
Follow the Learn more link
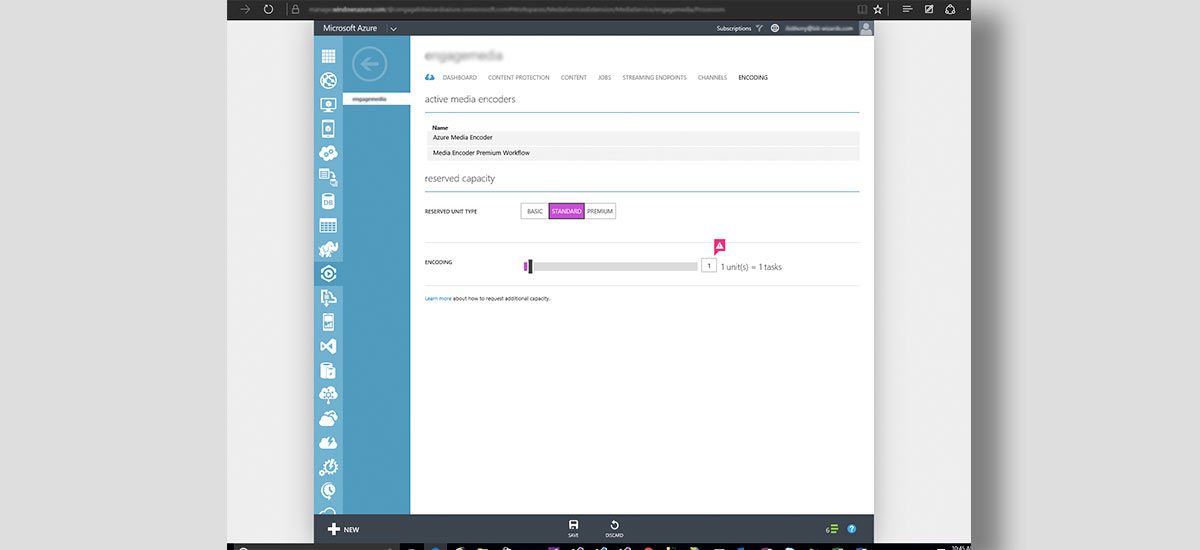pos(438,298)
